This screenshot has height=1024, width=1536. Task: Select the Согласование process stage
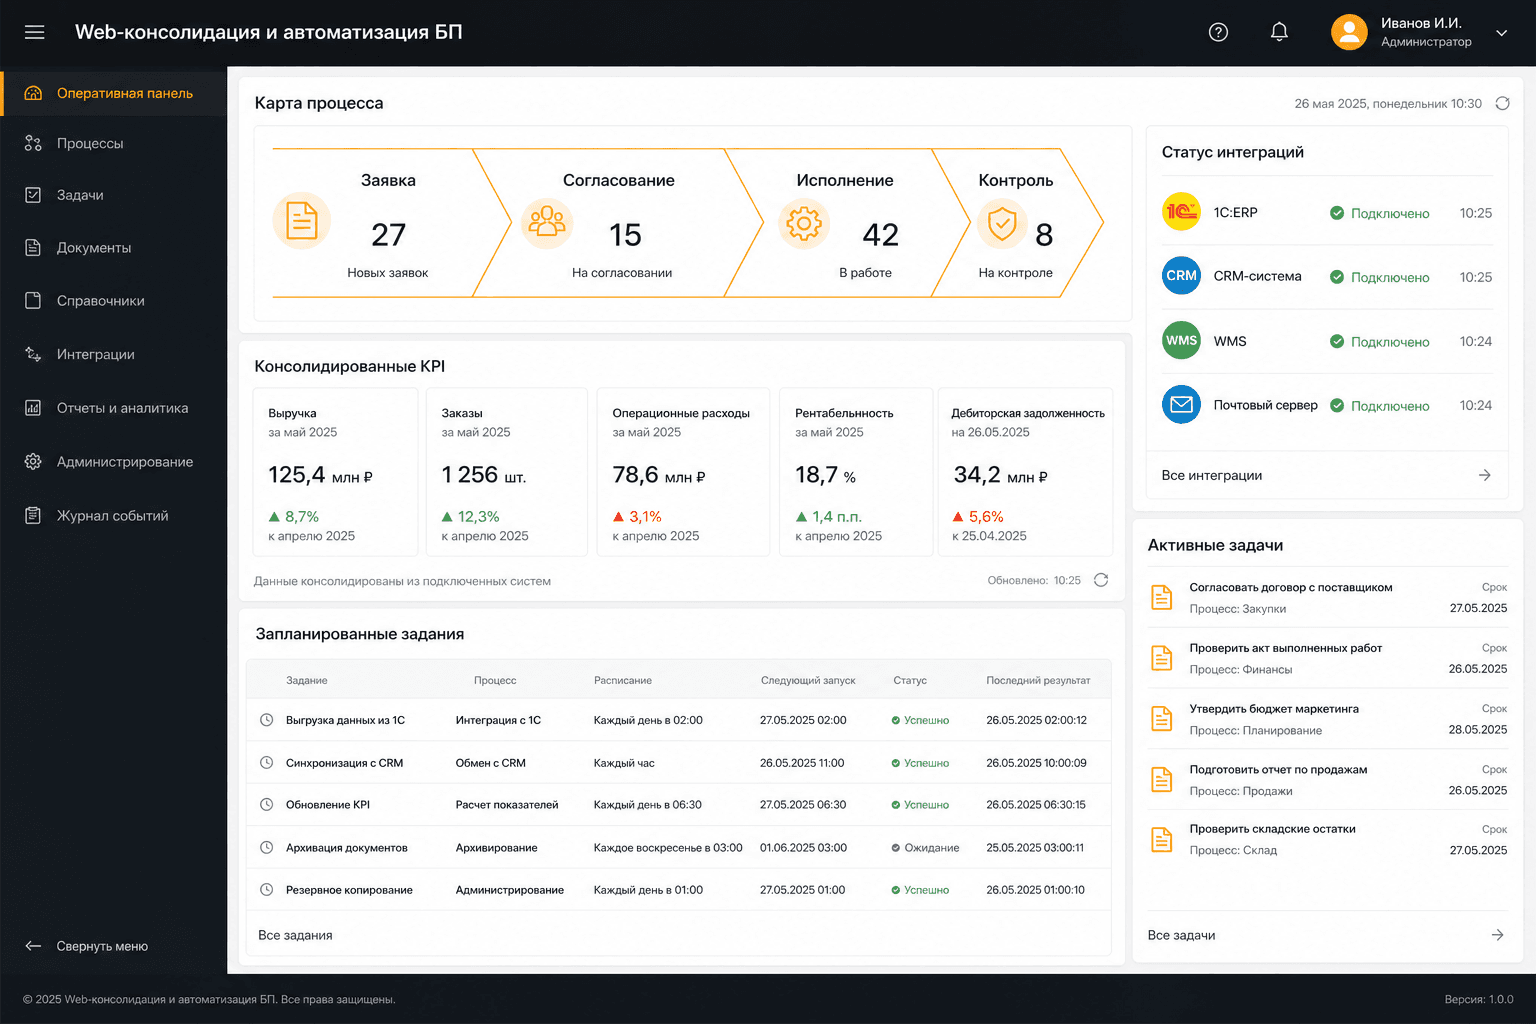(x=618, y=223)
